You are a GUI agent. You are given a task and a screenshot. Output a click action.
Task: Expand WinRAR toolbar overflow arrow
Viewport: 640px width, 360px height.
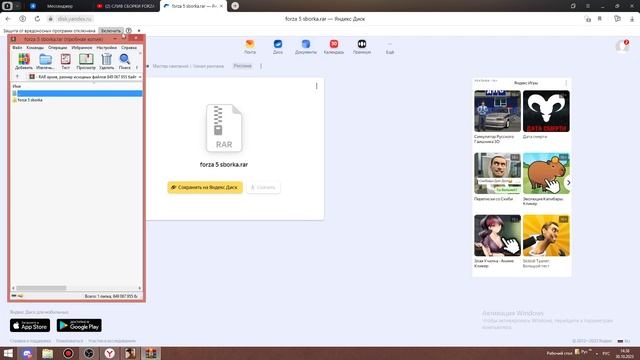tap(137, 67)
